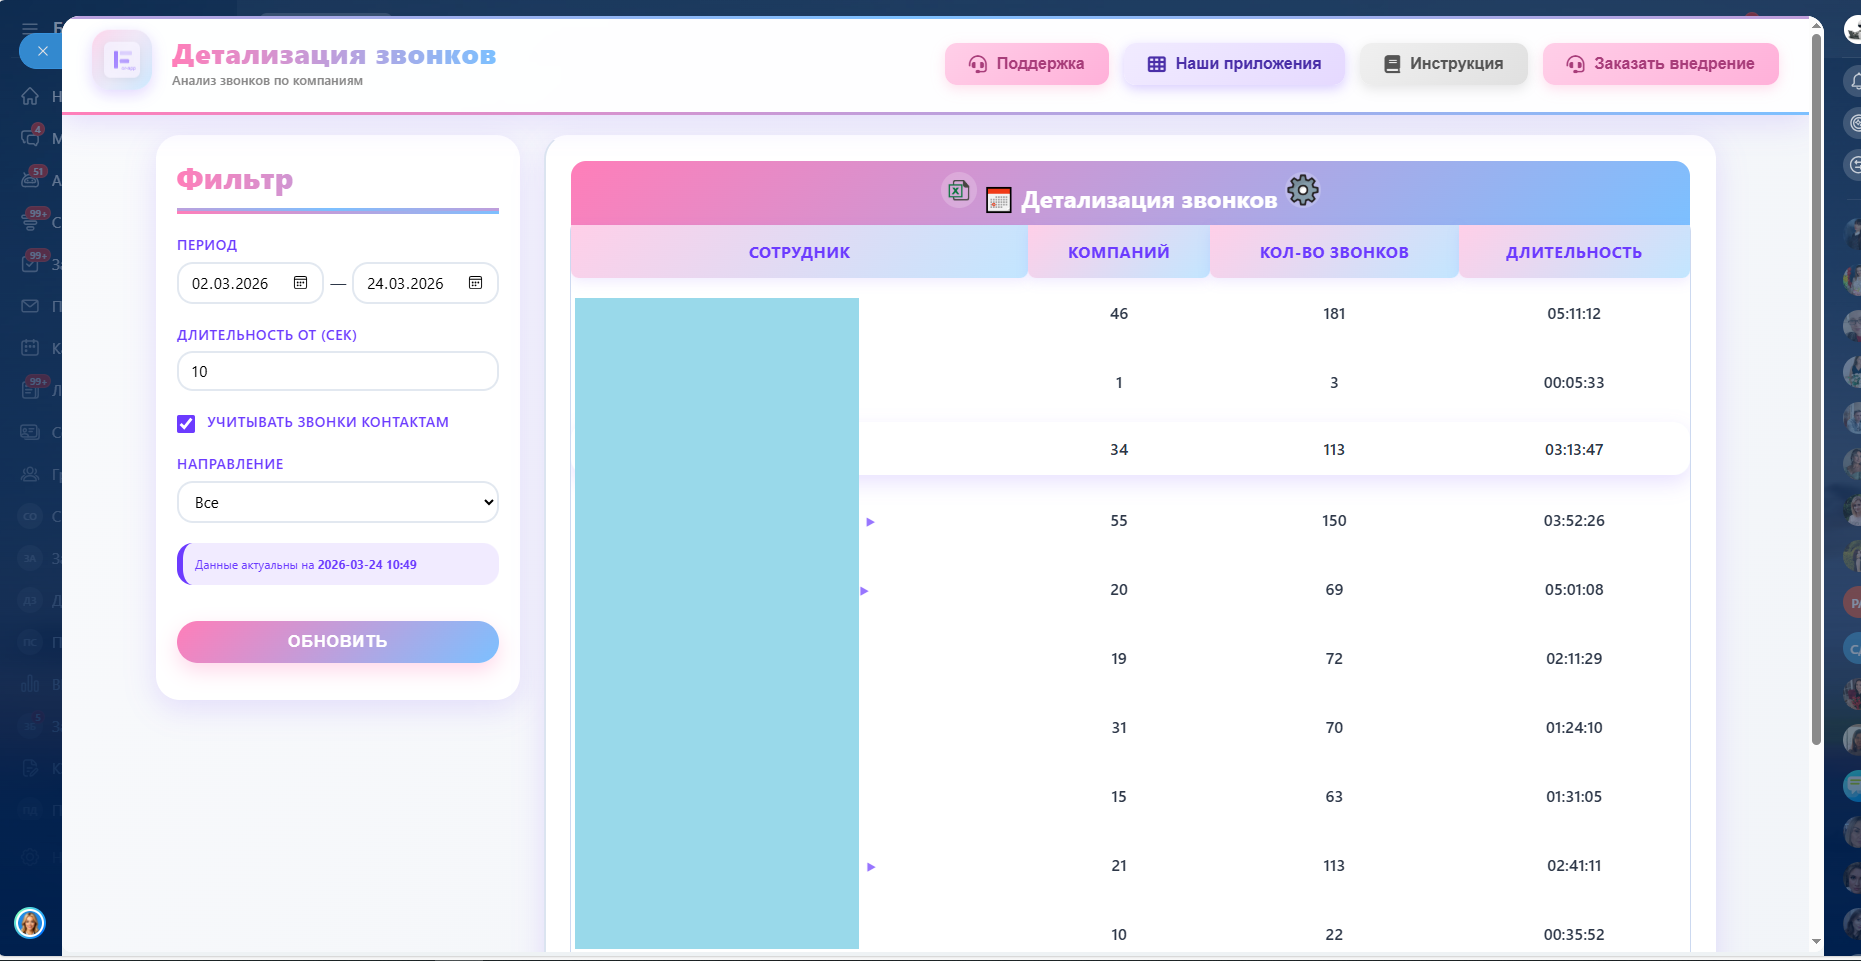This screenshot has width=1861, height=961.
Task: Expand the row with 20 companies
Action: pyautogui.click(x=864, y=591)
